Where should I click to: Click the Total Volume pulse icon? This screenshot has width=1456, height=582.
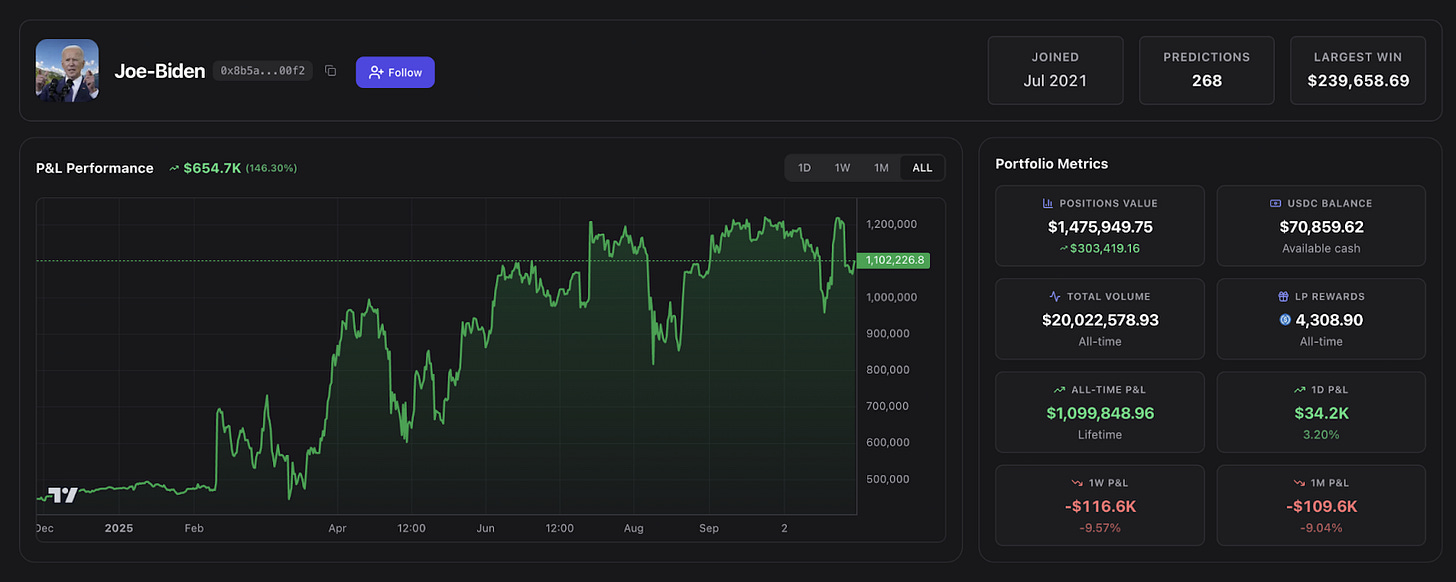[1055, 297]
